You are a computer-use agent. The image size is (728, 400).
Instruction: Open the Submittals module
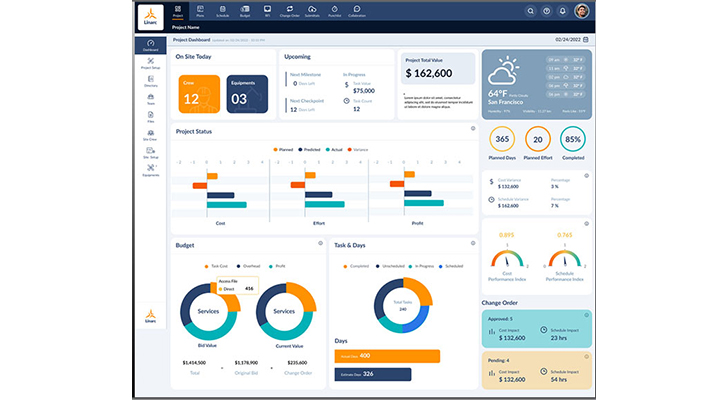312,11
